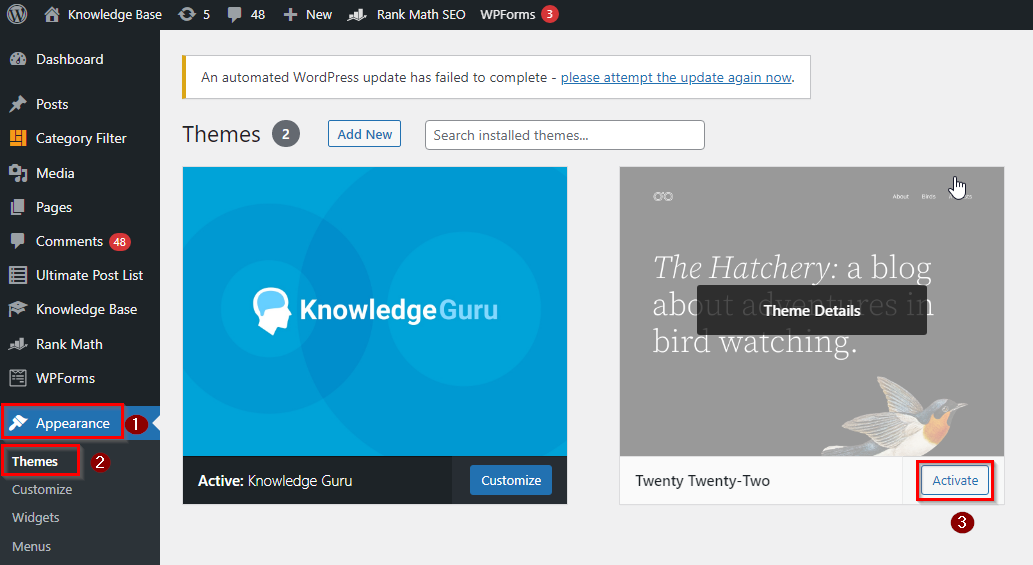Select Themes submenu item
Viewport: 1033px width, 565px height.
35,462
